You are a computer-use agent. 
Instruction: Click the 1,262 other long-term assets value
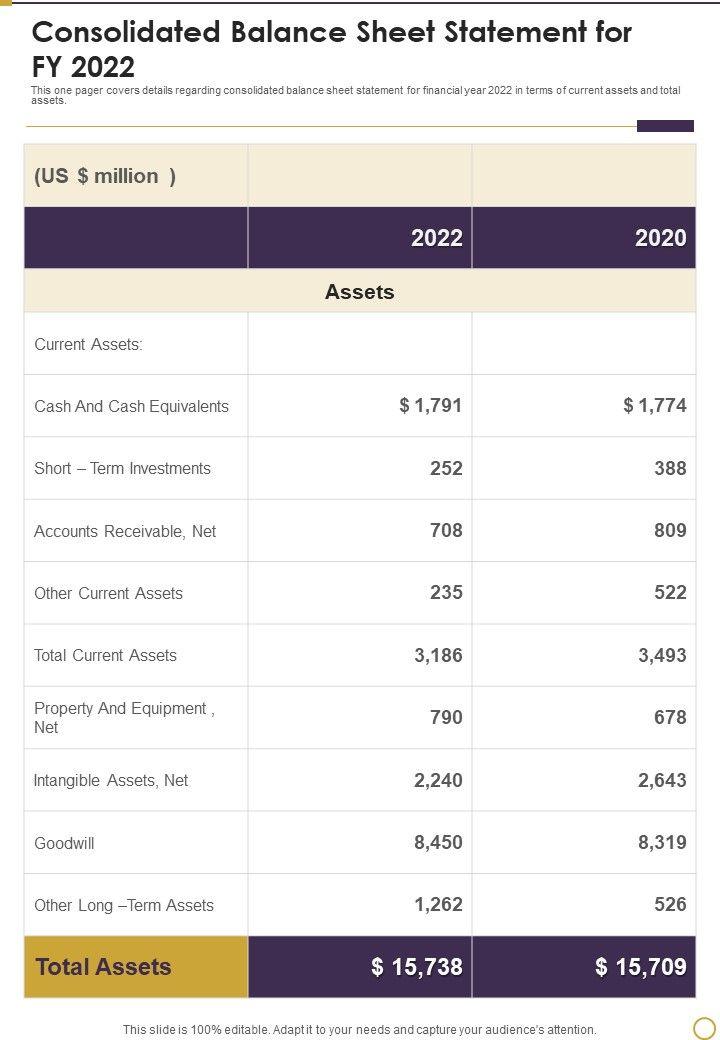click(x=439, y=905)
